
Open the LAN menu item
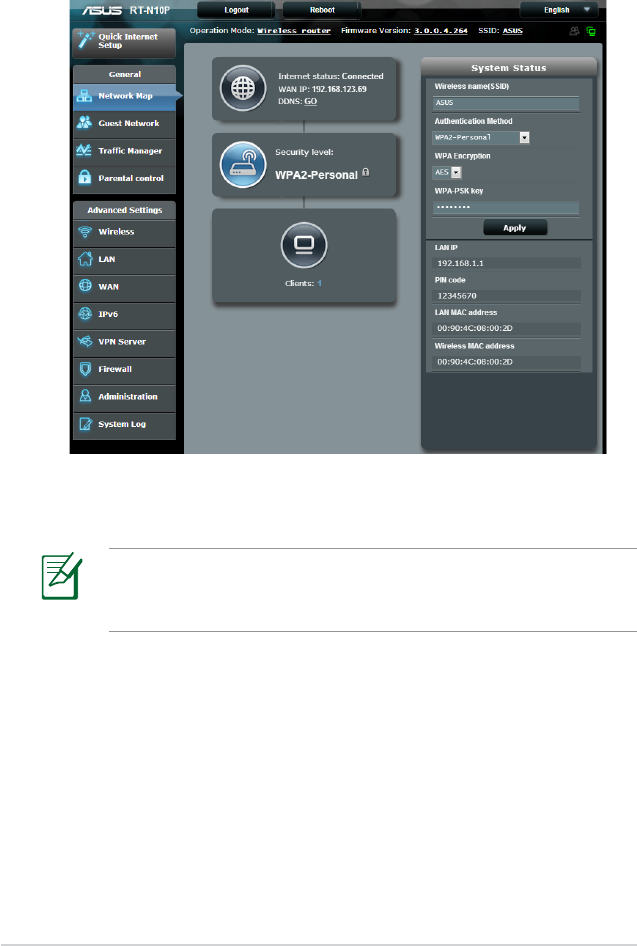pyautogui.click(x=125, y=259)
